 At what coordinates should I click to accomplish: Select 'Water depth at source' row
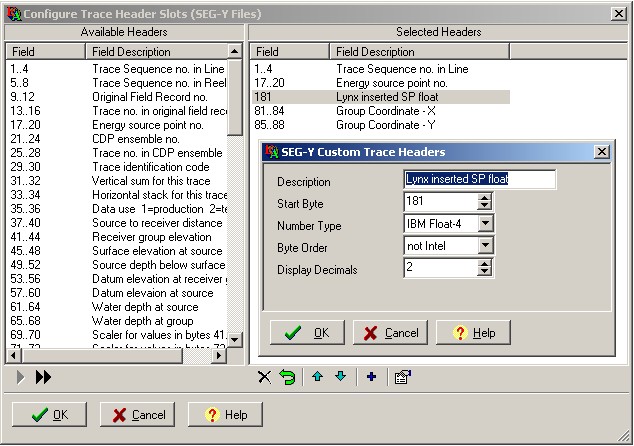pyautogui.click(x=117, y=307)
